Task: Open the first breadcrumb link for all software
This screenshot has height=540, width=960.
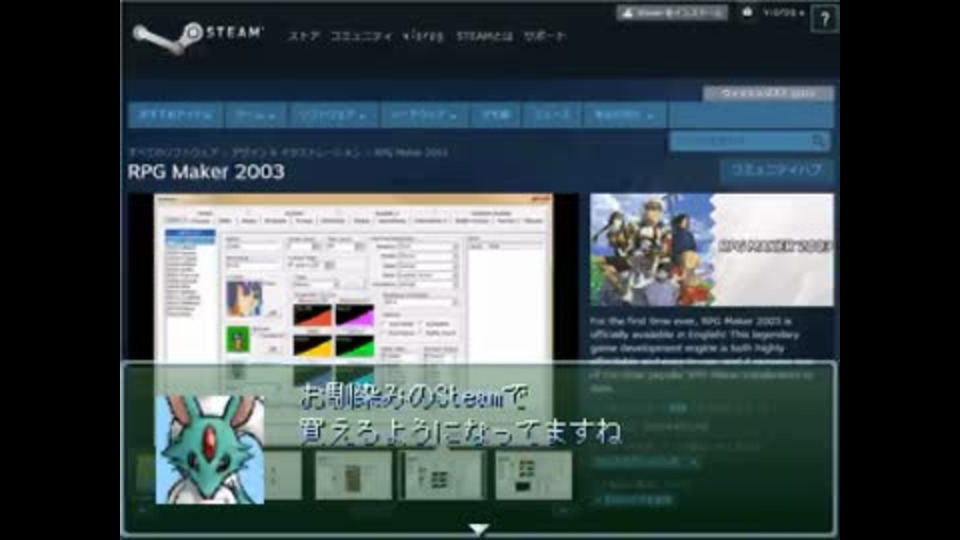Action: coord(173,152)
